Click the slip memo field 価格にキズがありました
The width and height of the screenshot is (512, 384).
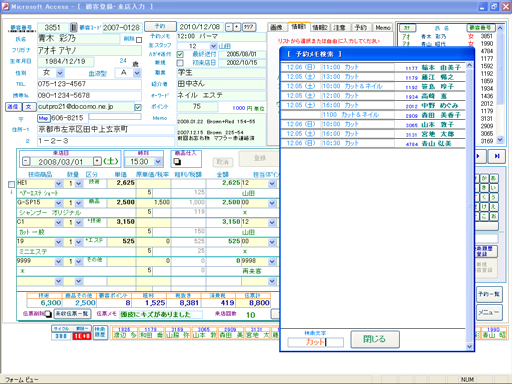161,314
